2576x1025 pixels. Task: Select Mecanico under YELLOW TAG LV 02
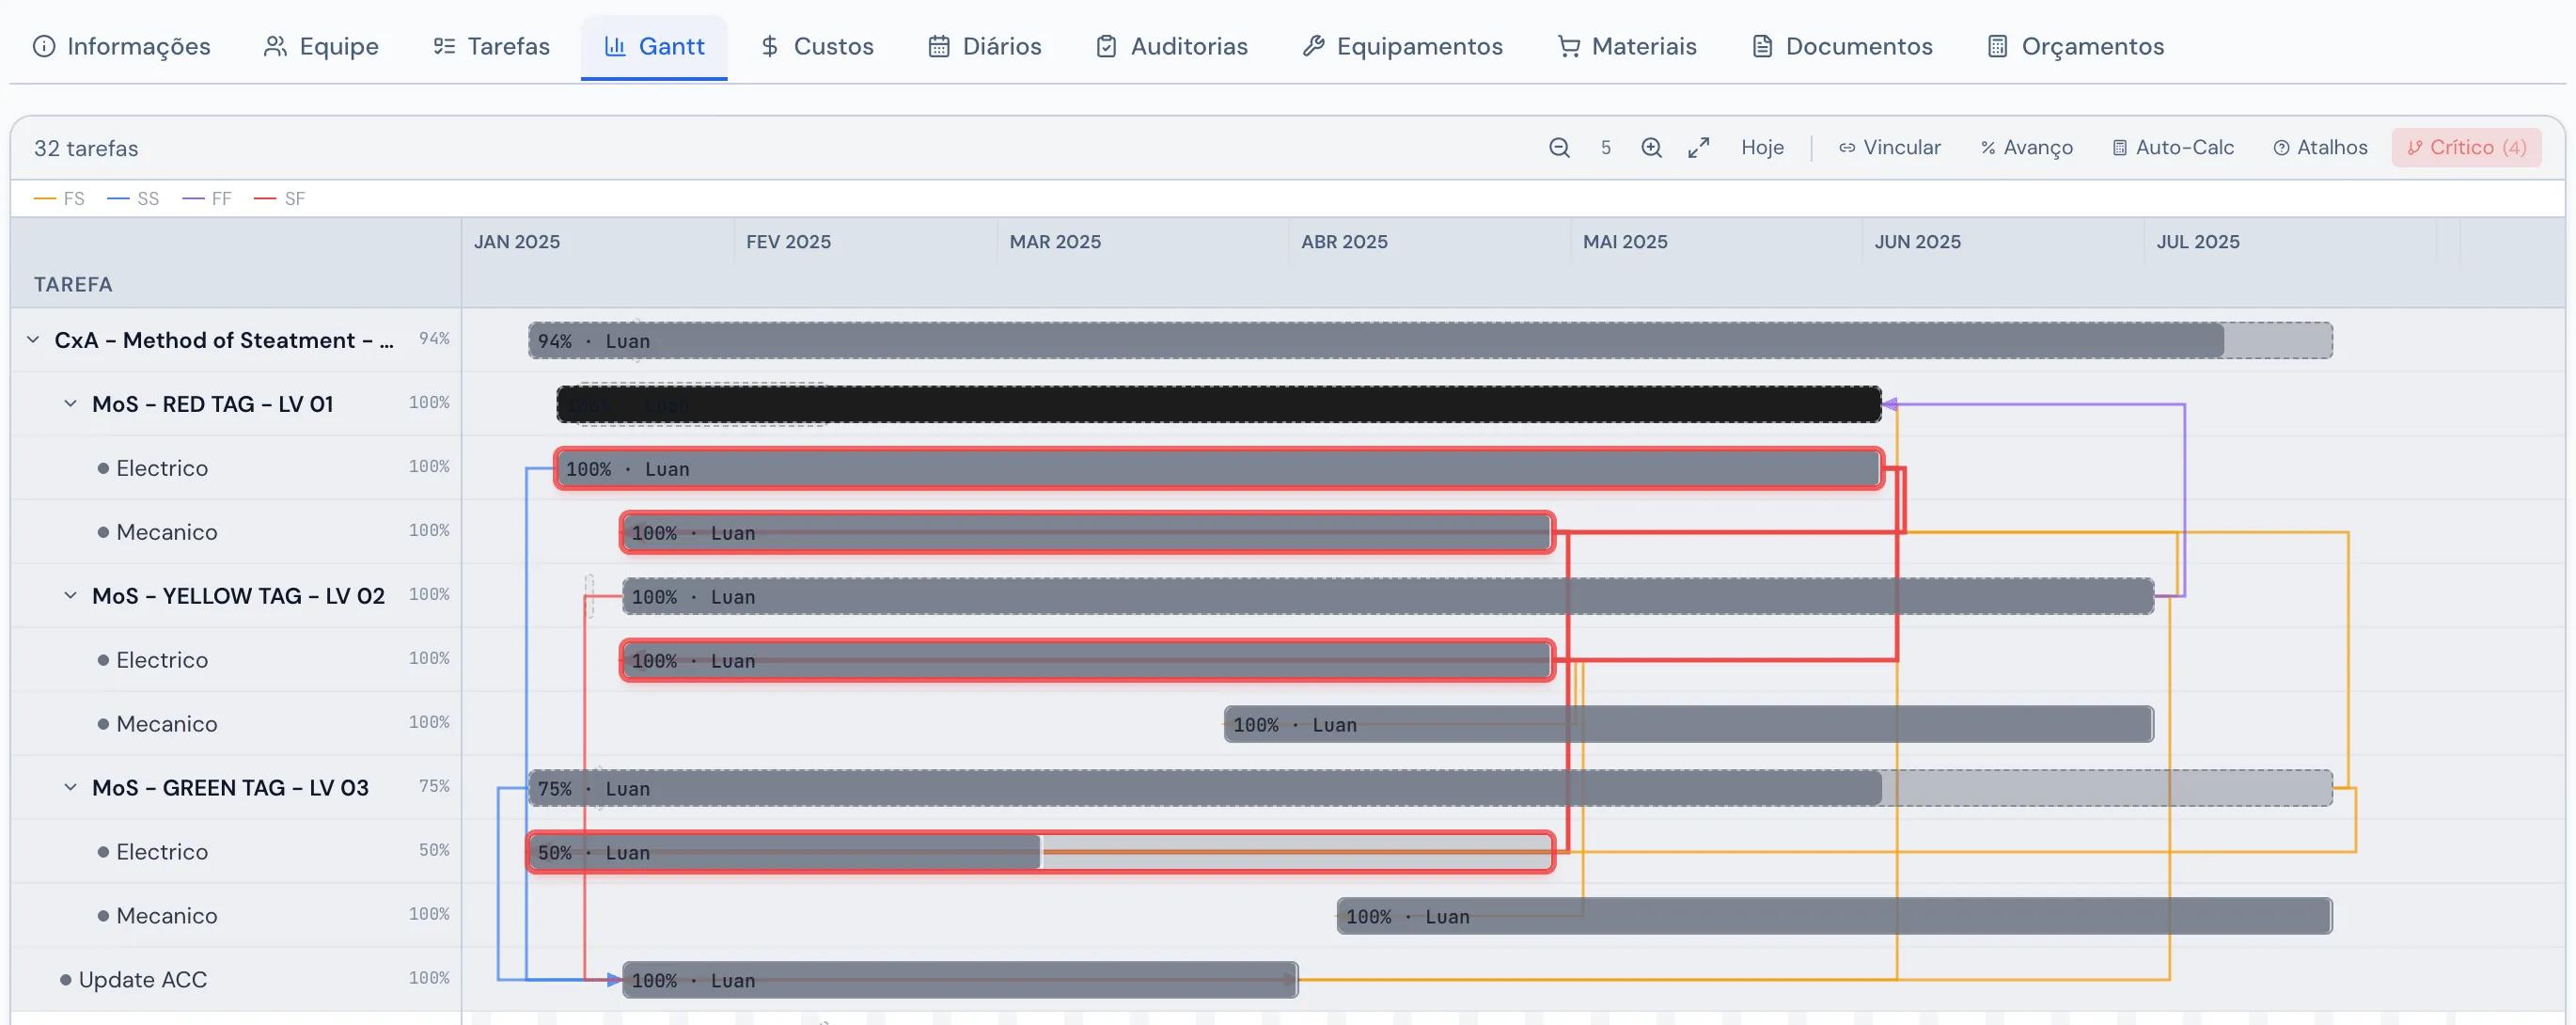(x=236, y=724)
